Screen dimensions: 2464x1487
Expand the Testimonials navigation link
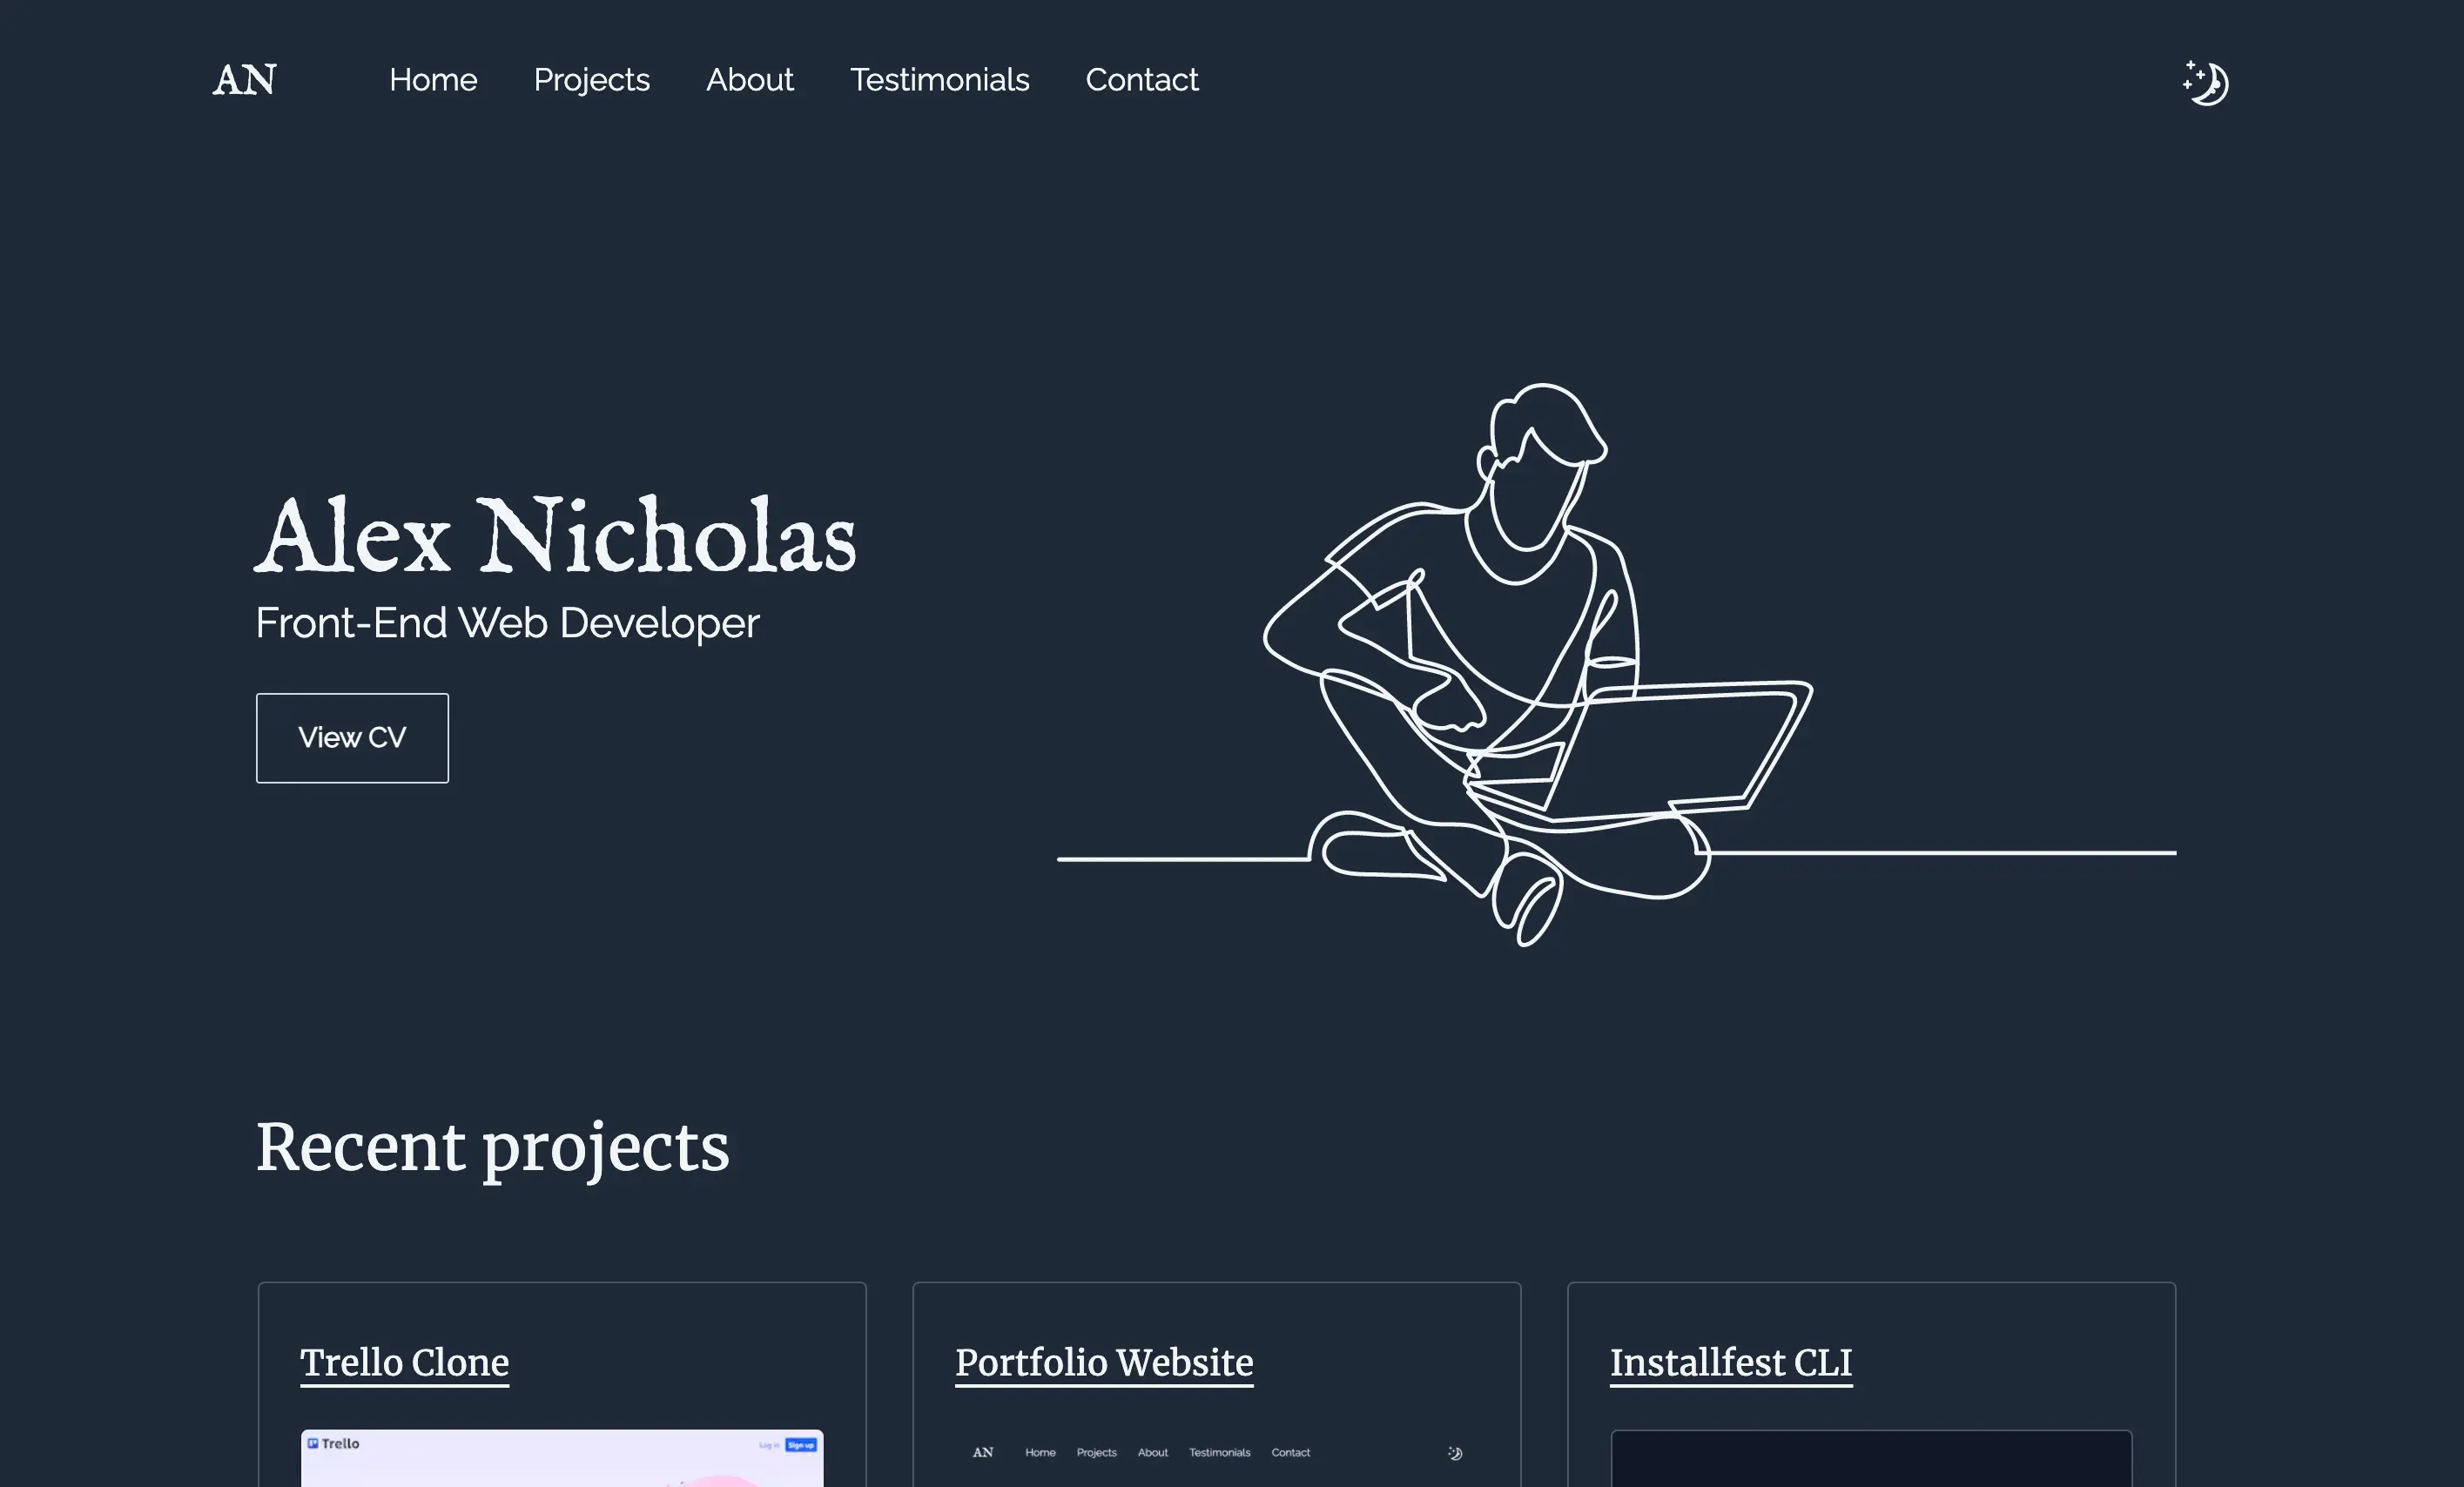(939, 79)
